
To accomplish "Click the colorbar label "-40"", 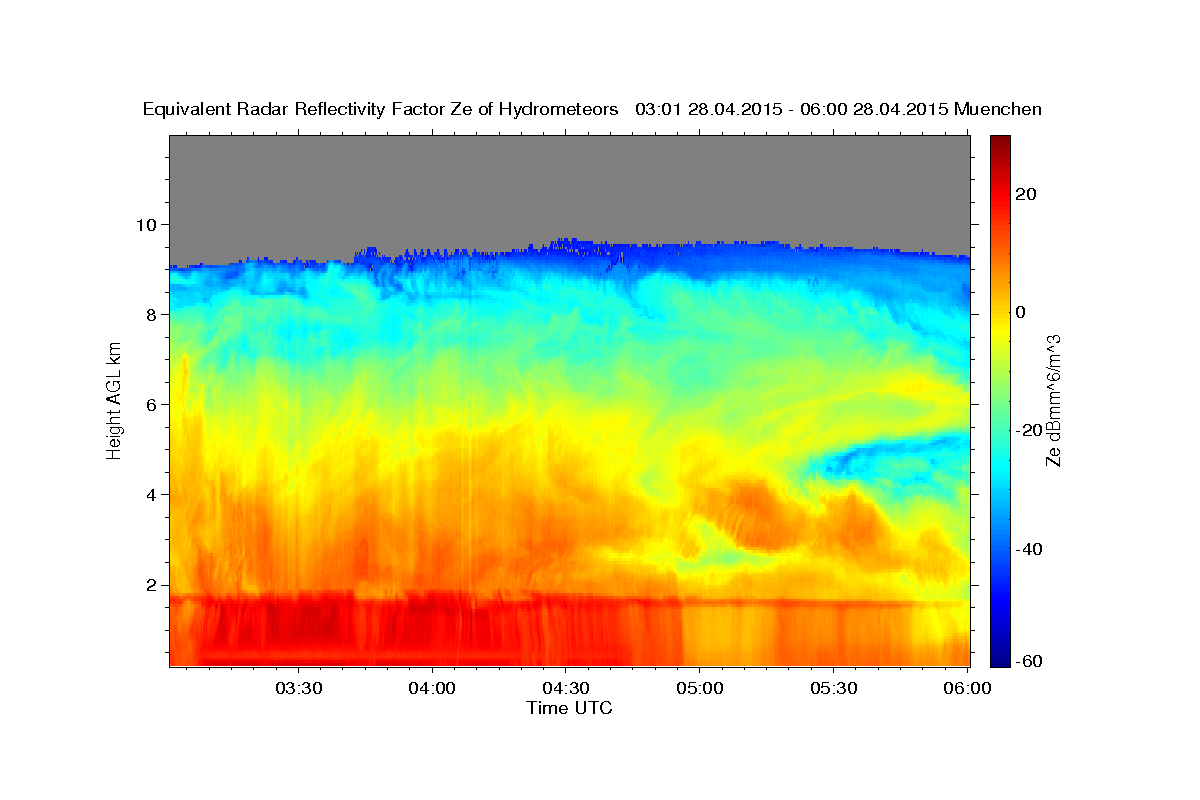I will [1031, 549].
